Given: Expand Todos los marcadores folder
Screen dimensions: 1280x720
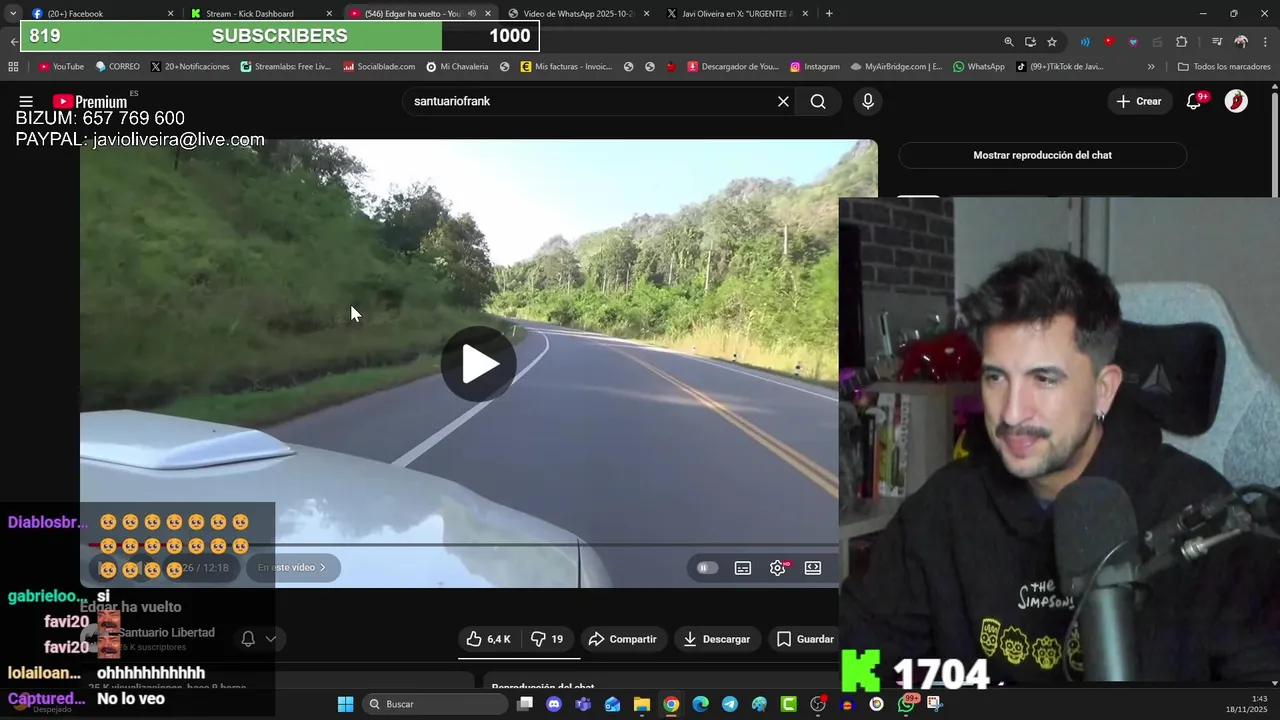Looking at the screenshot, I should click(1224, 67).
